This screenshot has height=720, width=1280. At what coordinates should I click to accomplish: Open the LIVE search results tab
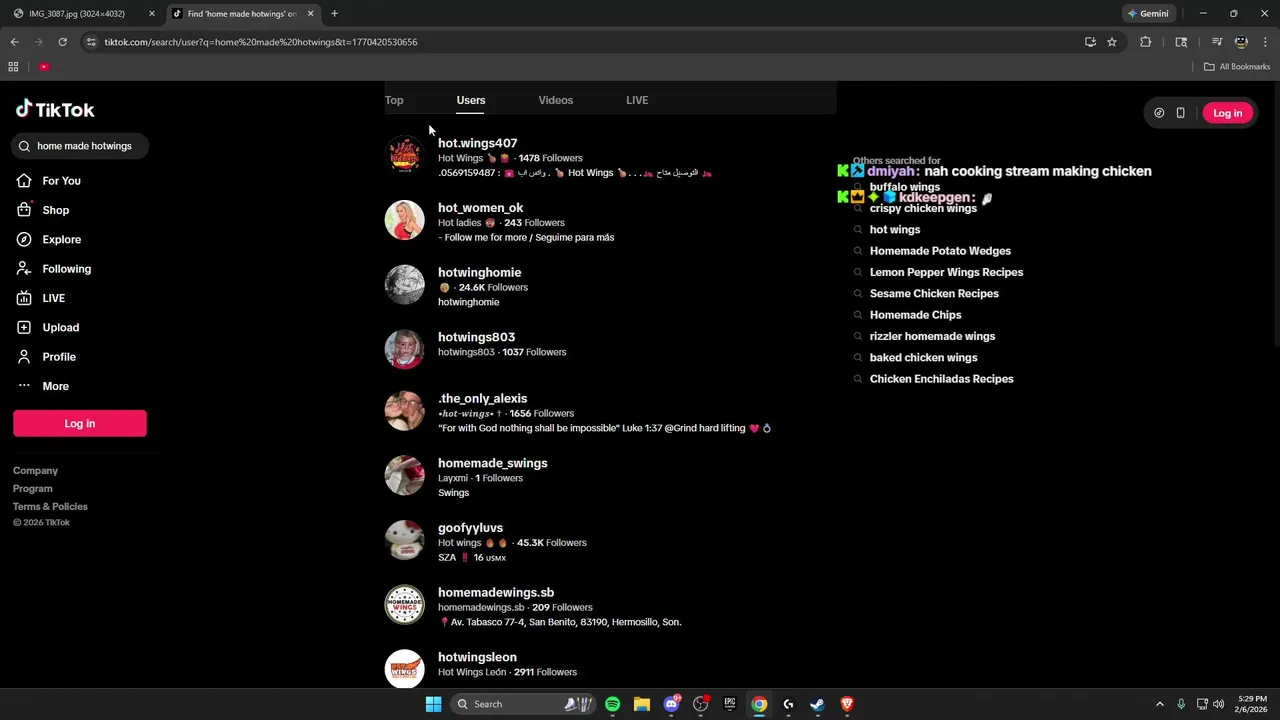click(637, 100)
